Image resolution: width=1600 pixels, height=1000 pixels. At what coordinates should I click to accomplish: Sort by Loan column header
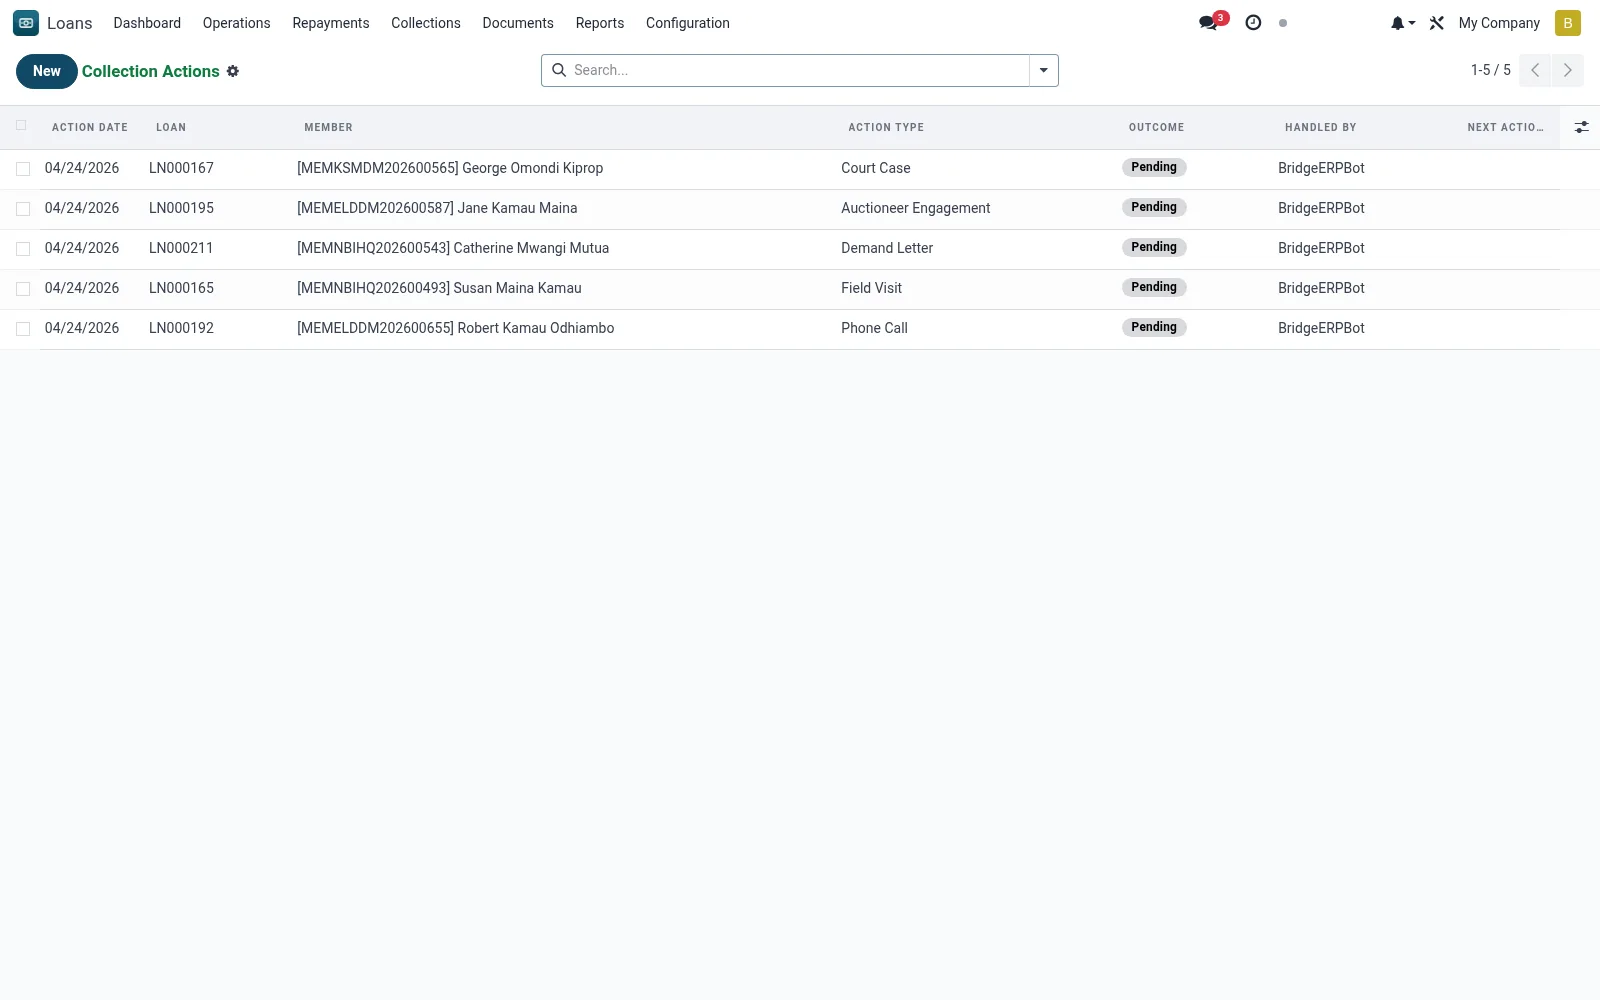tap(171, 127)
